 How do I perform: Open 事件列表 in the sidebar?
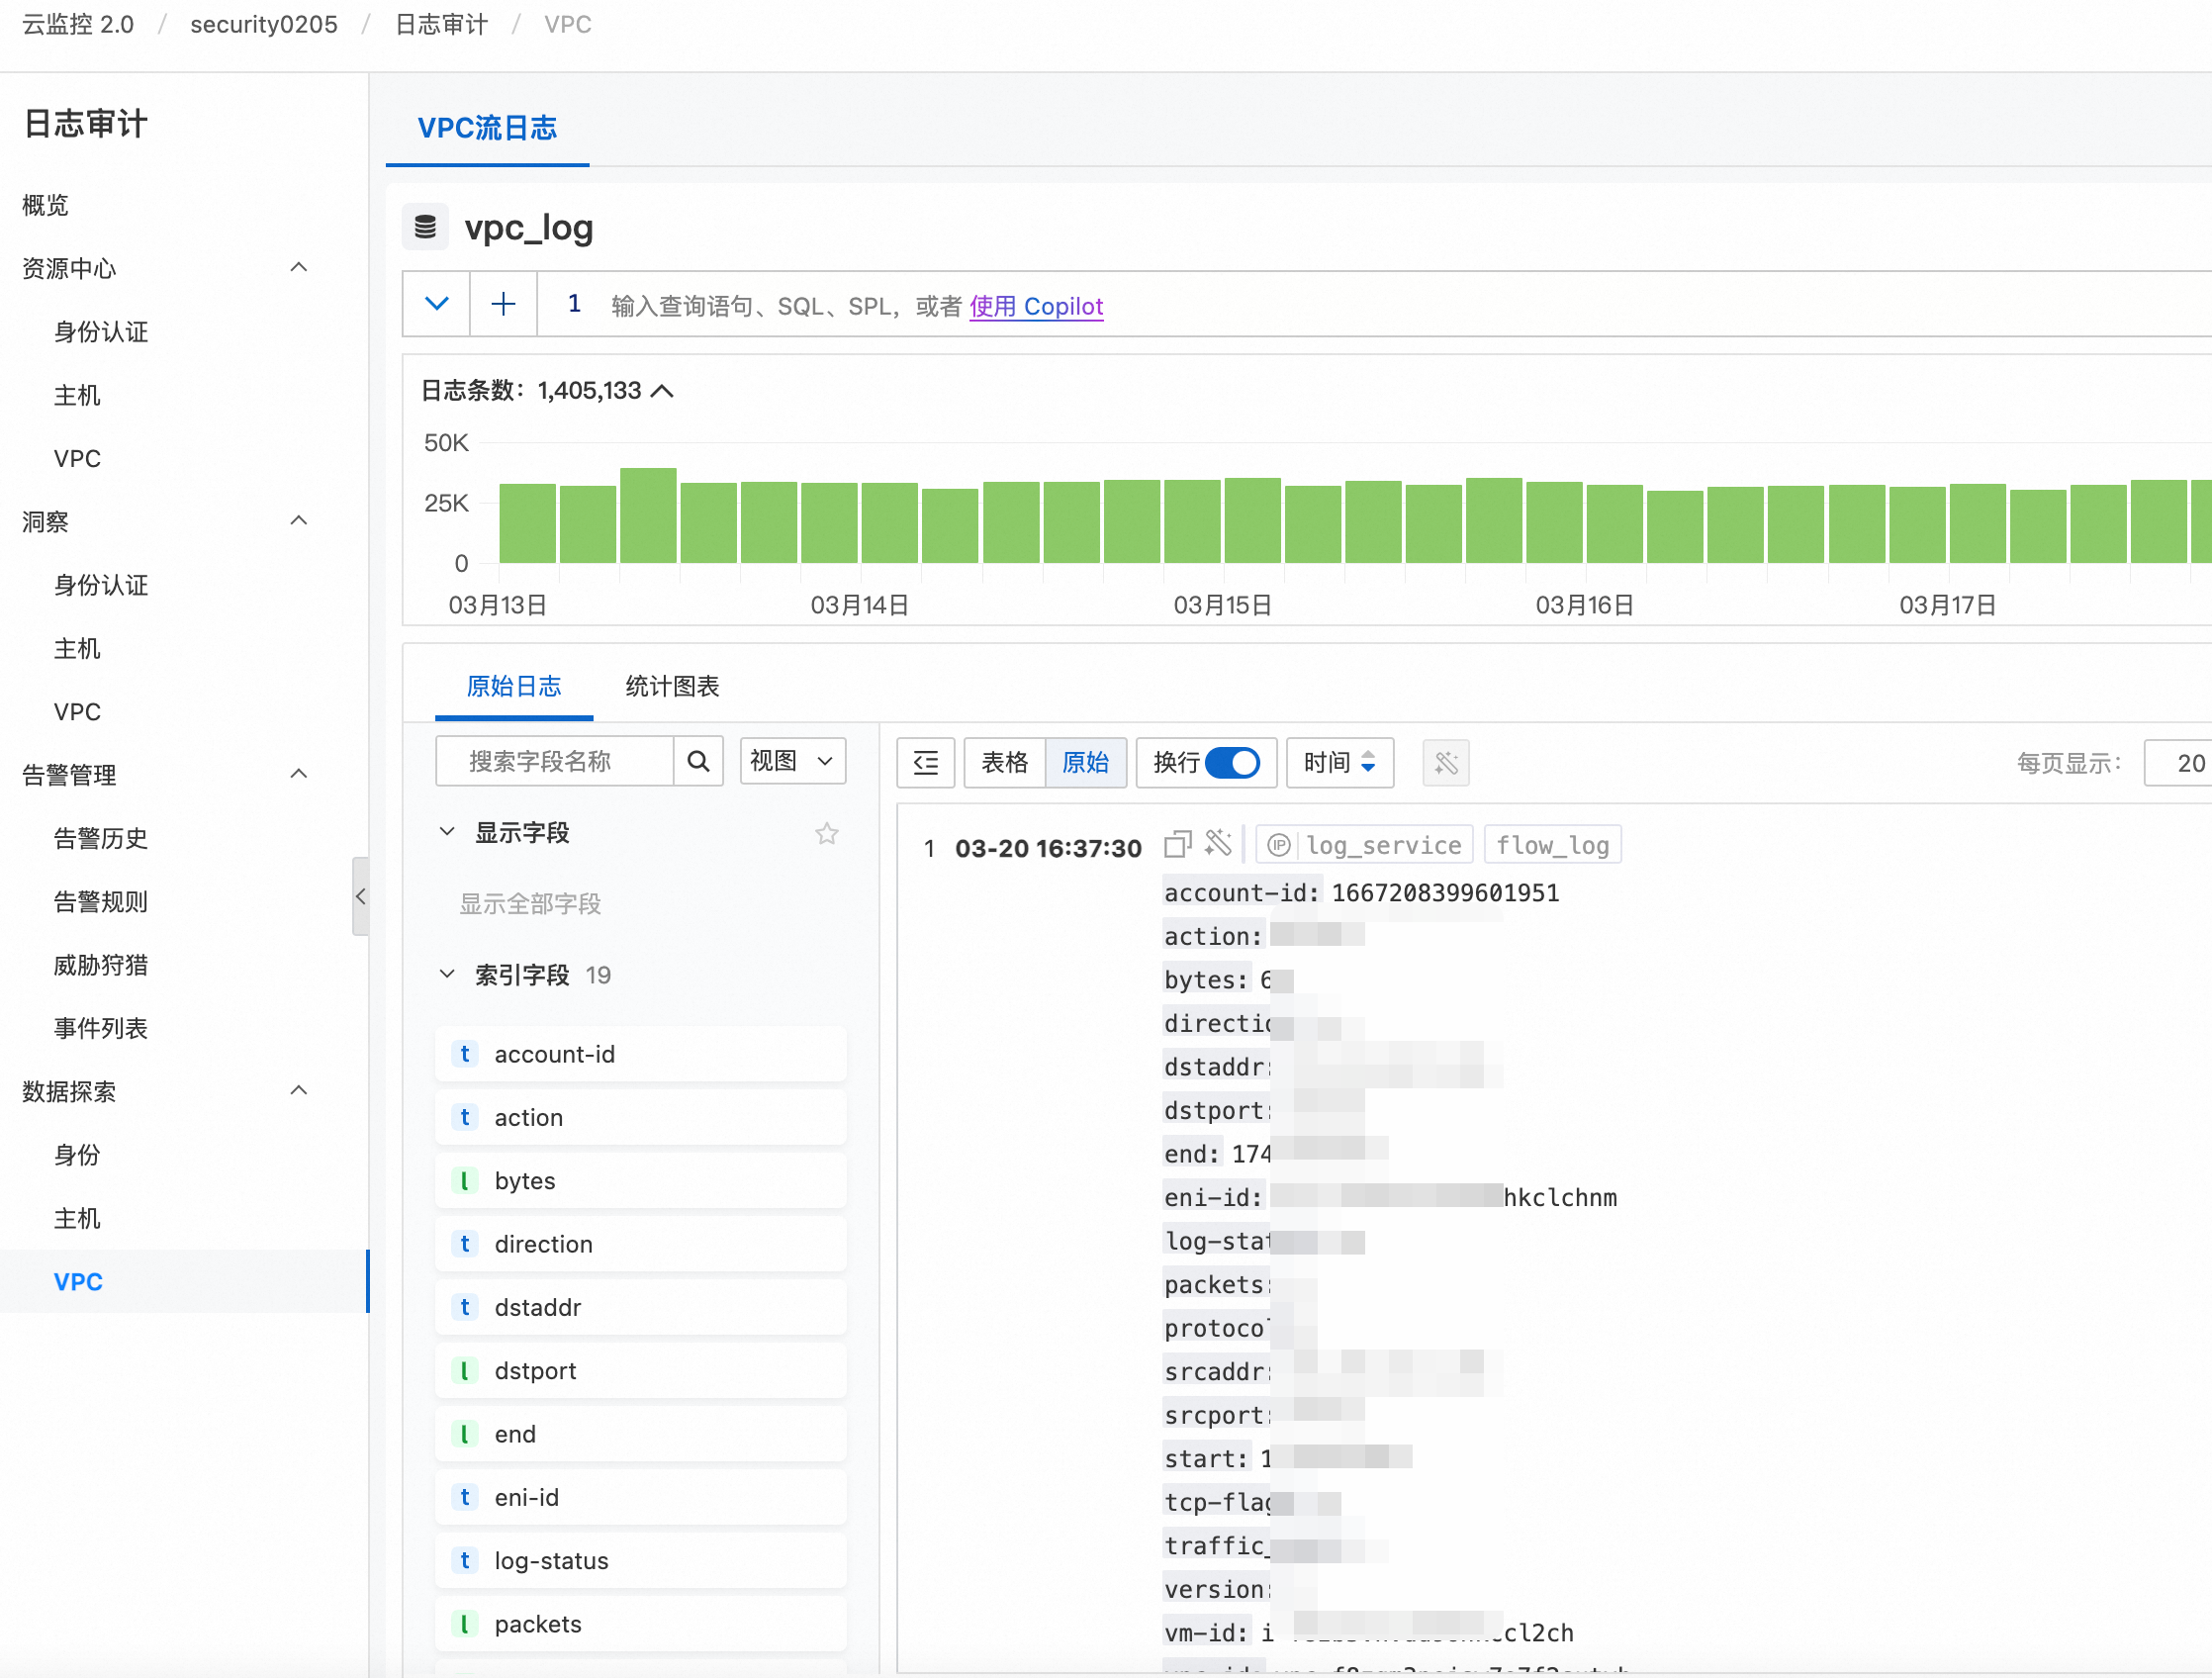(101, 1028)
